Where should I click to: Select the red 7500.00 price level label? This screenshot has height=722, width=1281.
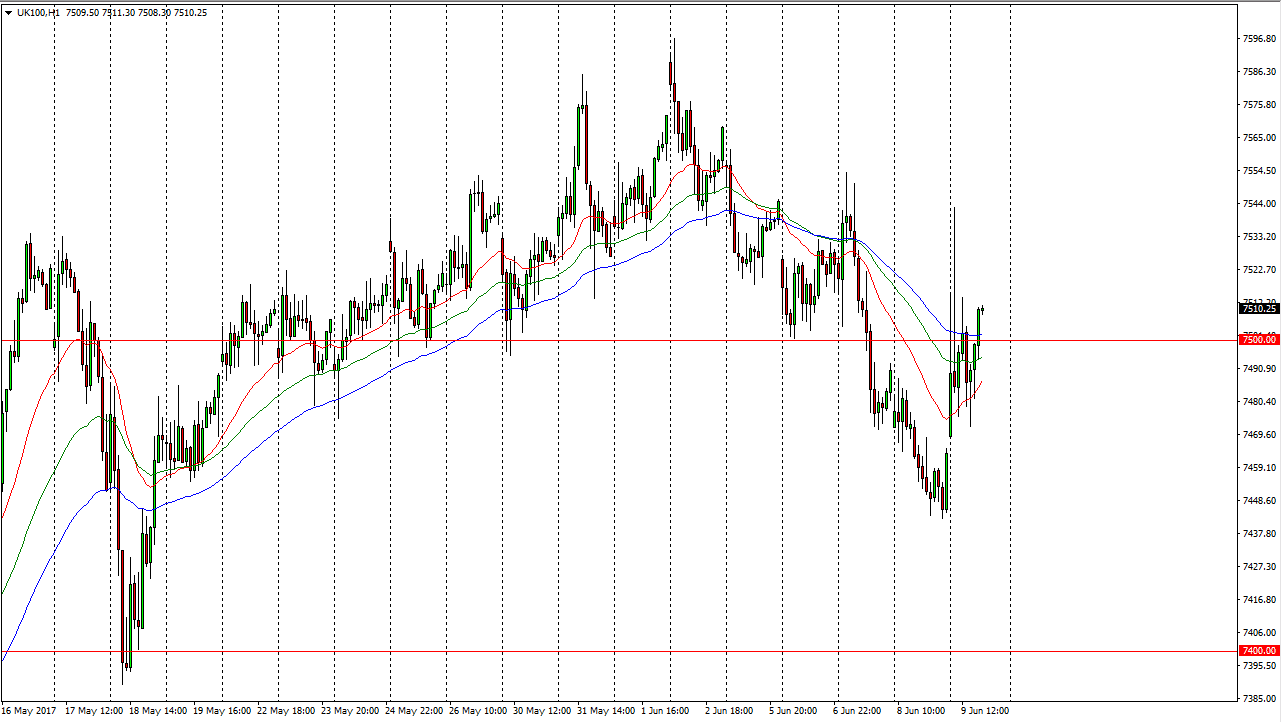click(x=1258, y=340)
